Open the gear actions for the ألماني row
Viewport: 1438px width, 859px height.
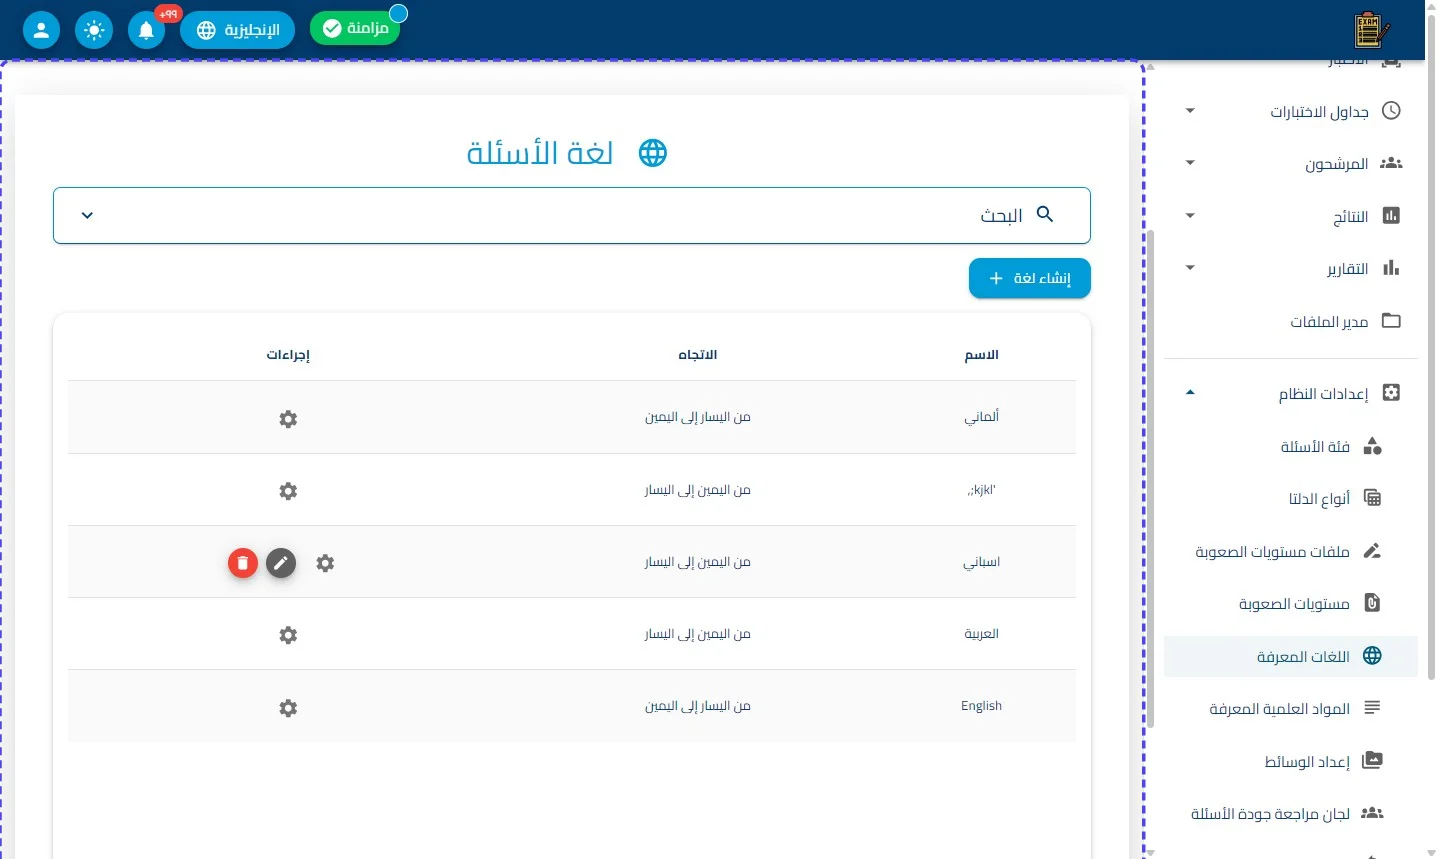click(x=288, y=419)
